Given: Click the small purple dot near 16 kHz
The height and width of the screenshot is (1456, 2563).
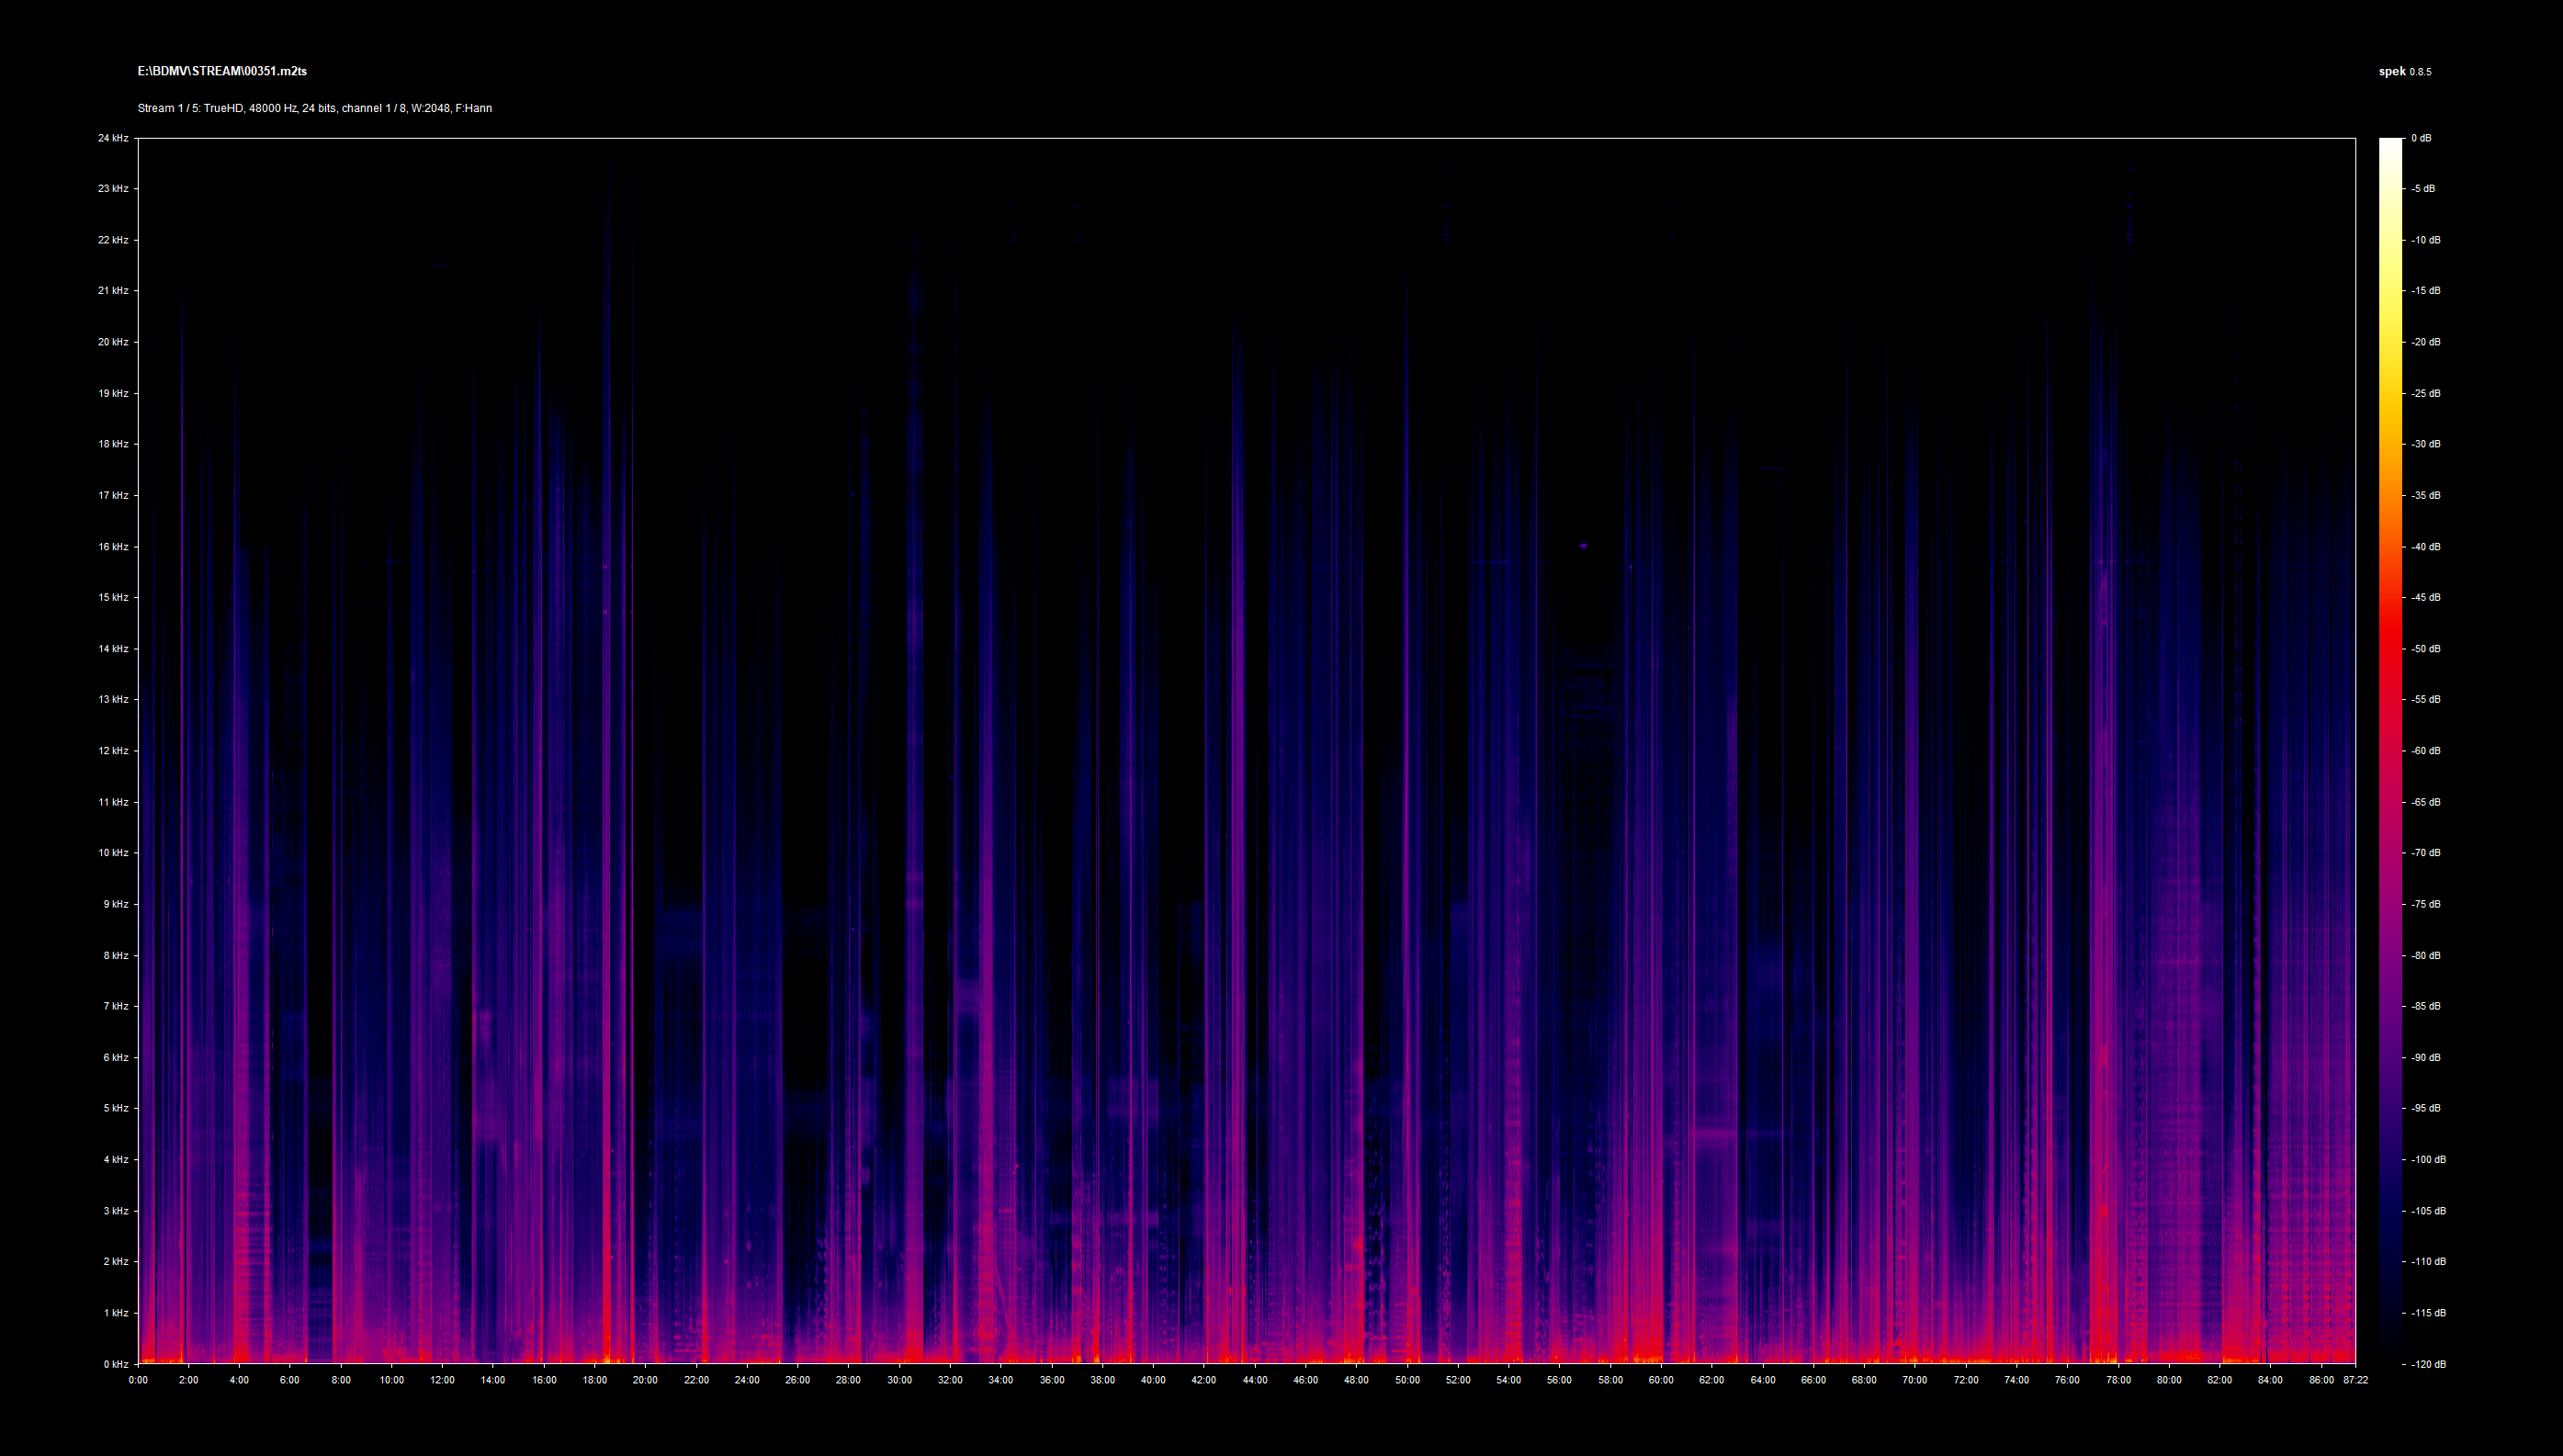Looking at the screenshot, I should 1583,546.
